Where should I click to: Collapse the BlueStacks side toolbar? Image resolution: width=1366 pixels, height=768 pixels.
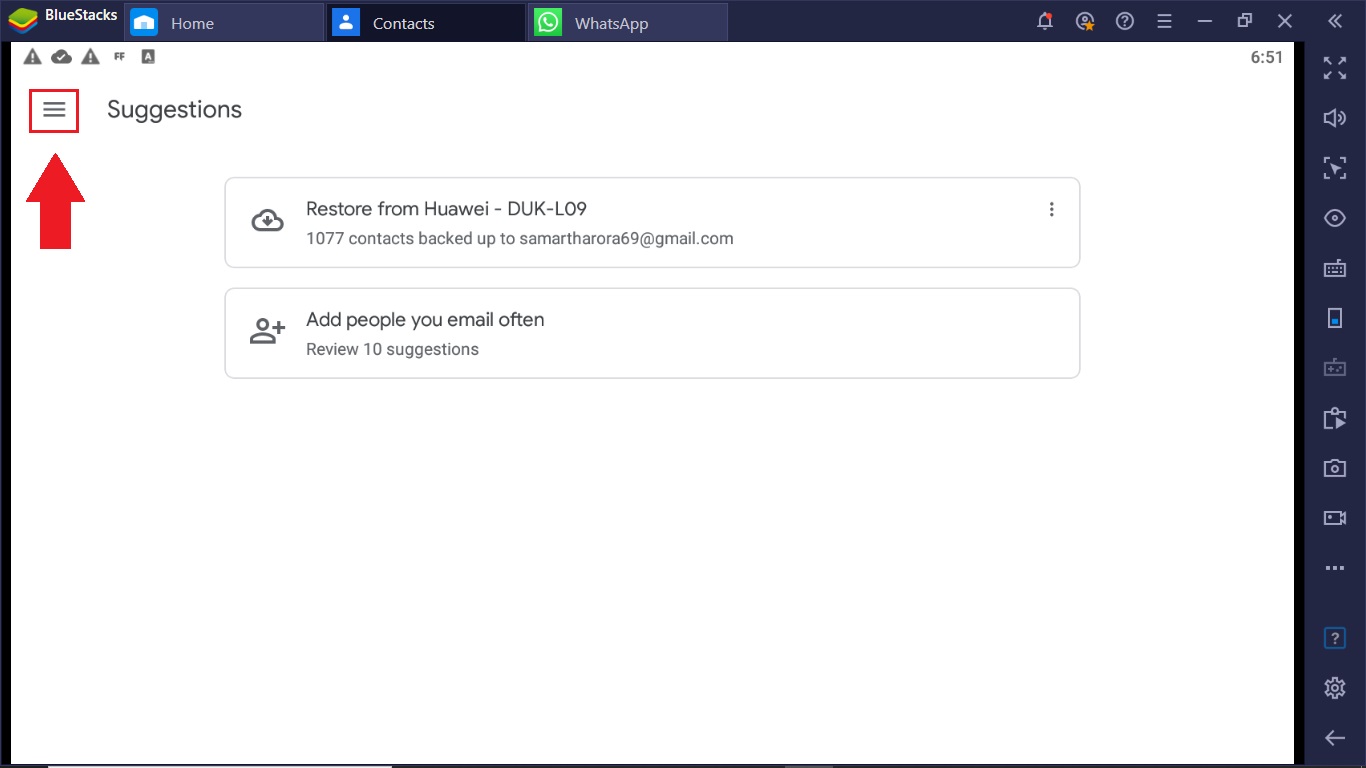[1334, 21]
